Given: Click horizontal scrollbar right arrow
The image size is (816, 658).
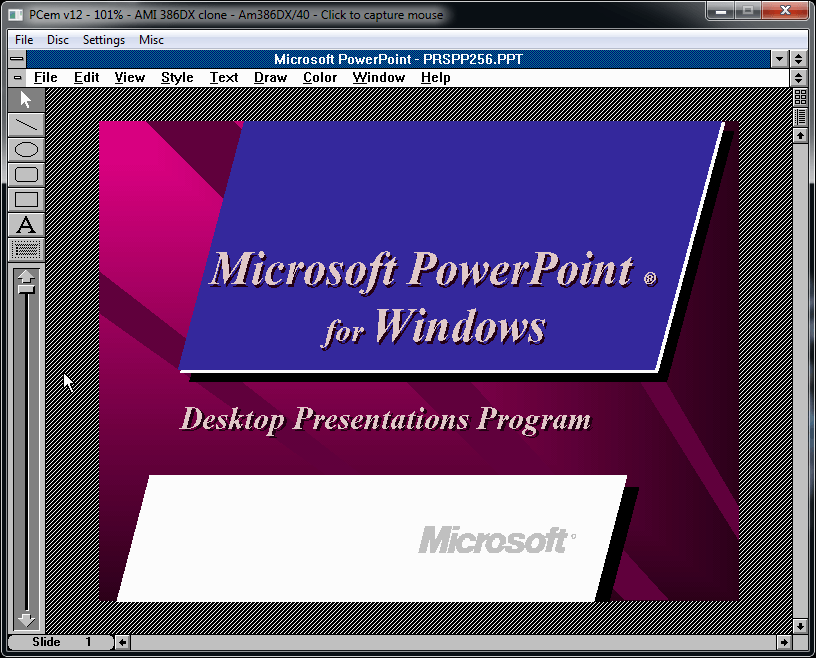Looking at the screenshot, I should (x=784, y=642).
